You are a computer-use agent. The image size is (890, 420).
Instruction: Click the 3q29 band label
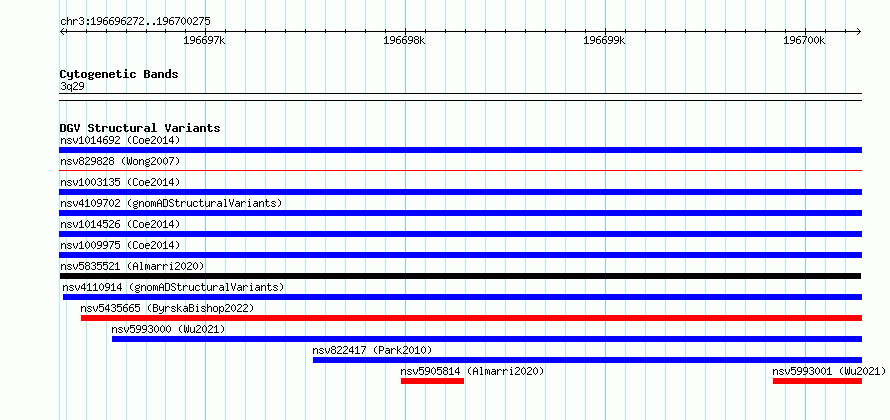(72, 87)
